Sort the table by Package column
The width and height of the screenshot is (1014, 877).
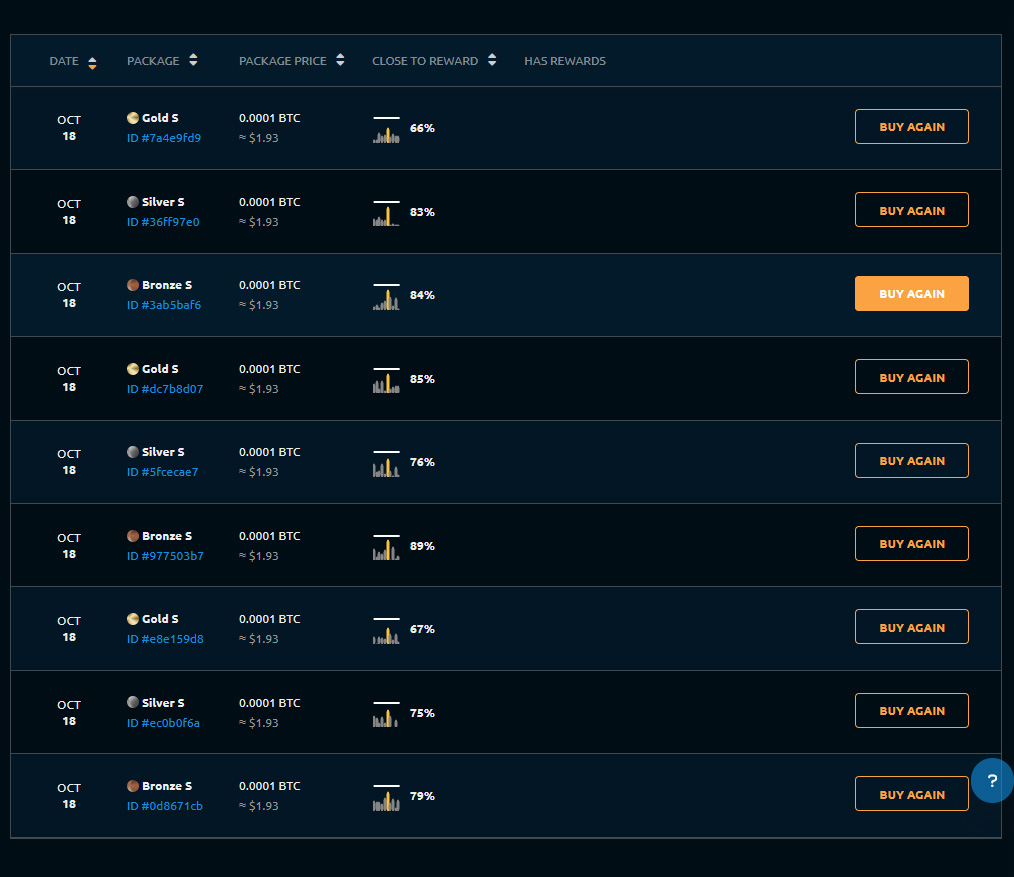[x=162, y=61]
